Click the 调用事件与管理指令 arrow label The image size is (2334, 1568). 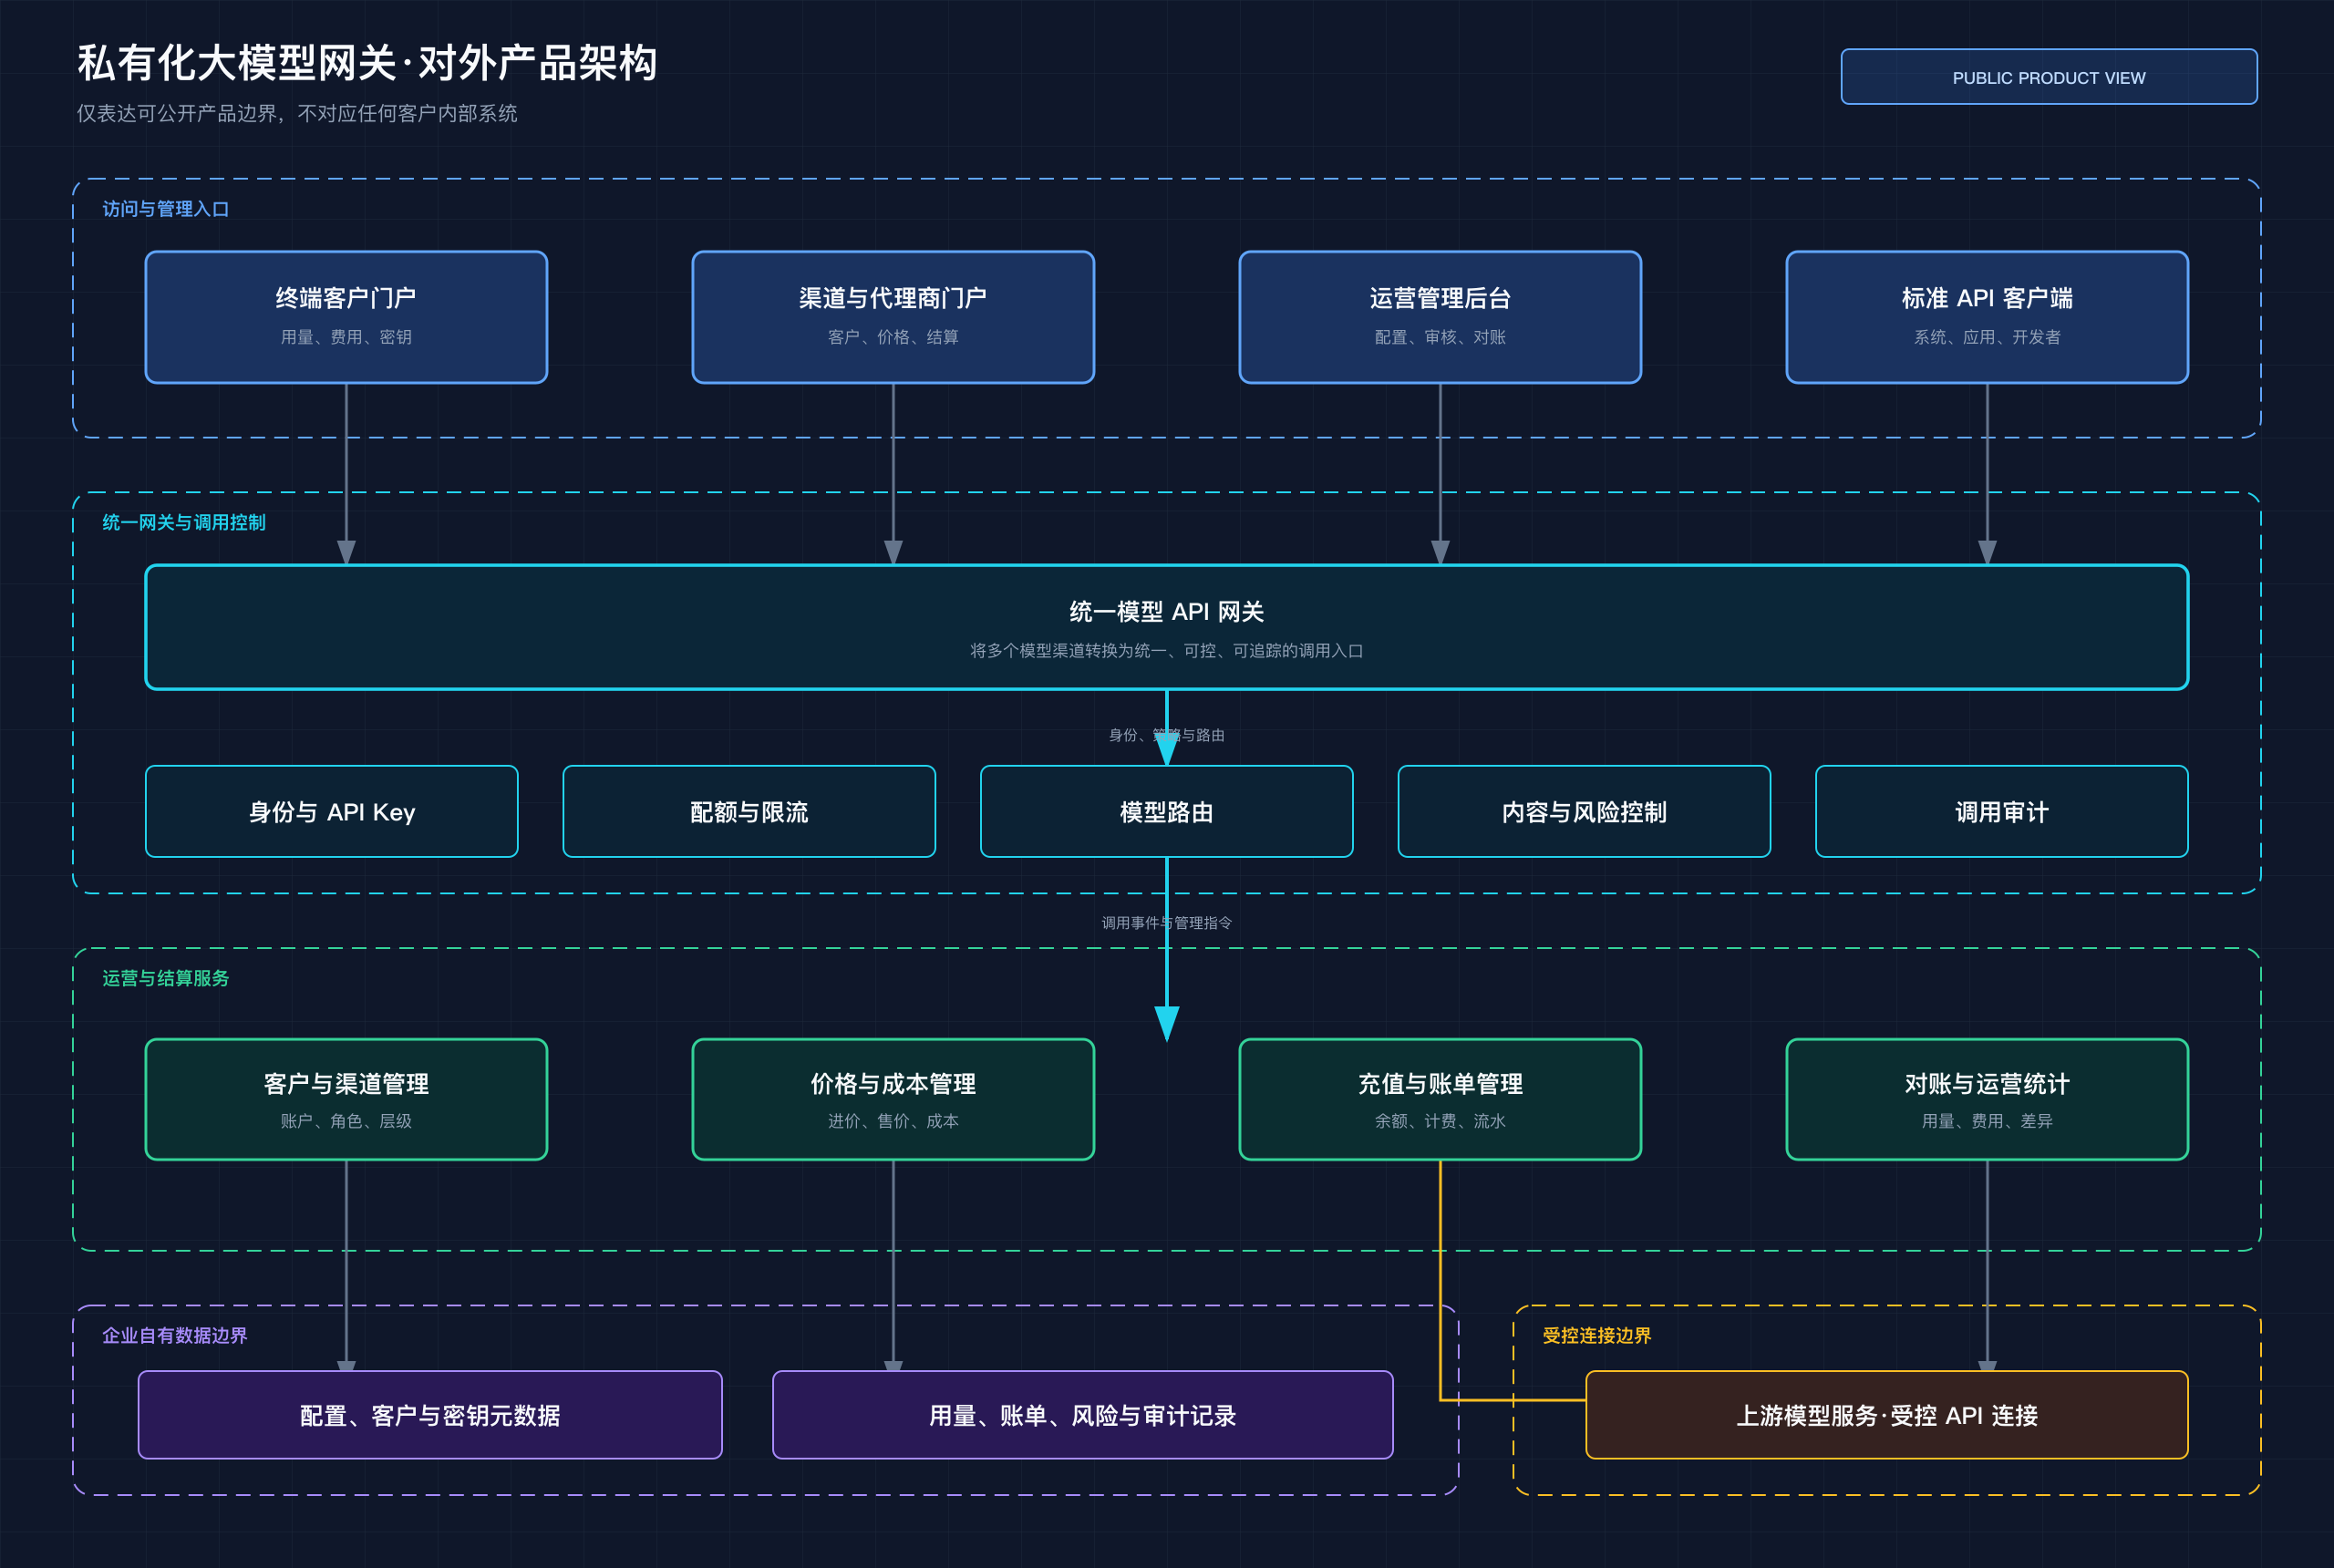1167,922
